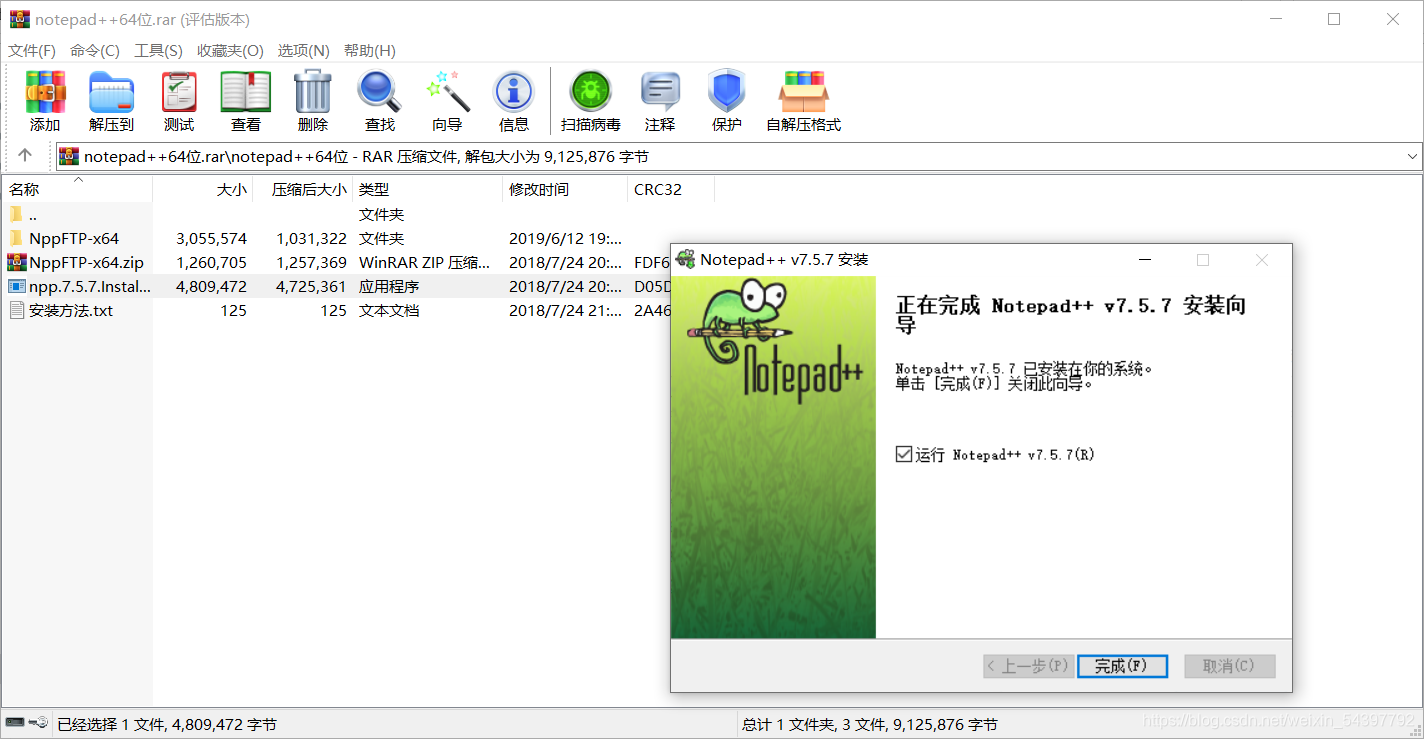
Task: Click the NppFTP-x64.zip archive icon
Action: click(16, 262)
